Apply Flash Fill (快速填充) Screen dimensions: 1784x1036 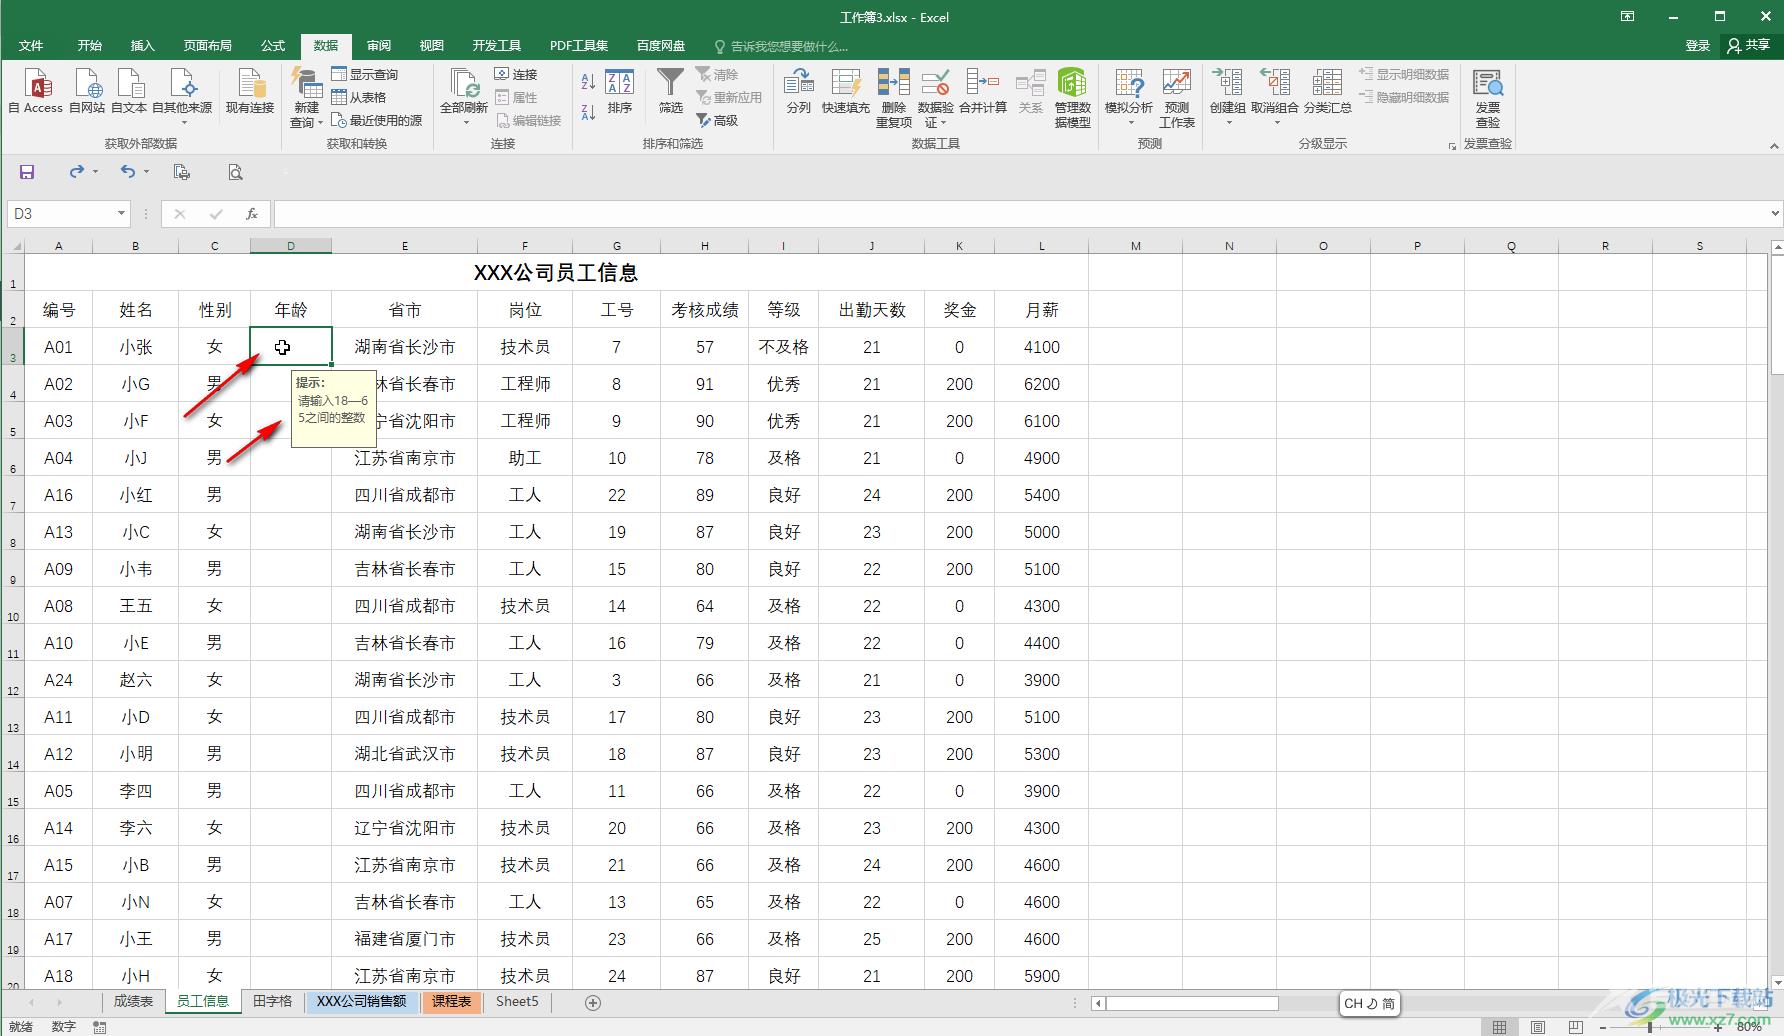click(845, 91)
